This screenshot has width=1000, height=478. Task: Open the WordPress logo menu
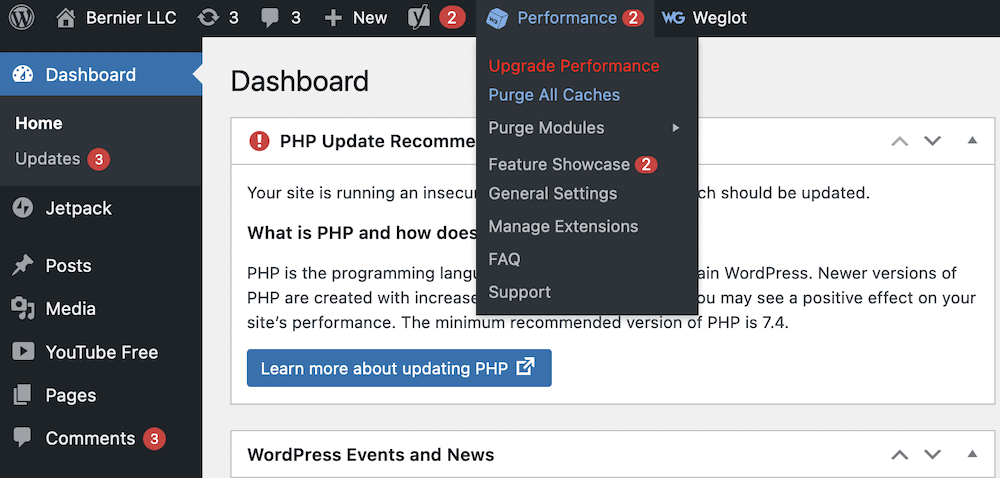click(x=21, y=18)
